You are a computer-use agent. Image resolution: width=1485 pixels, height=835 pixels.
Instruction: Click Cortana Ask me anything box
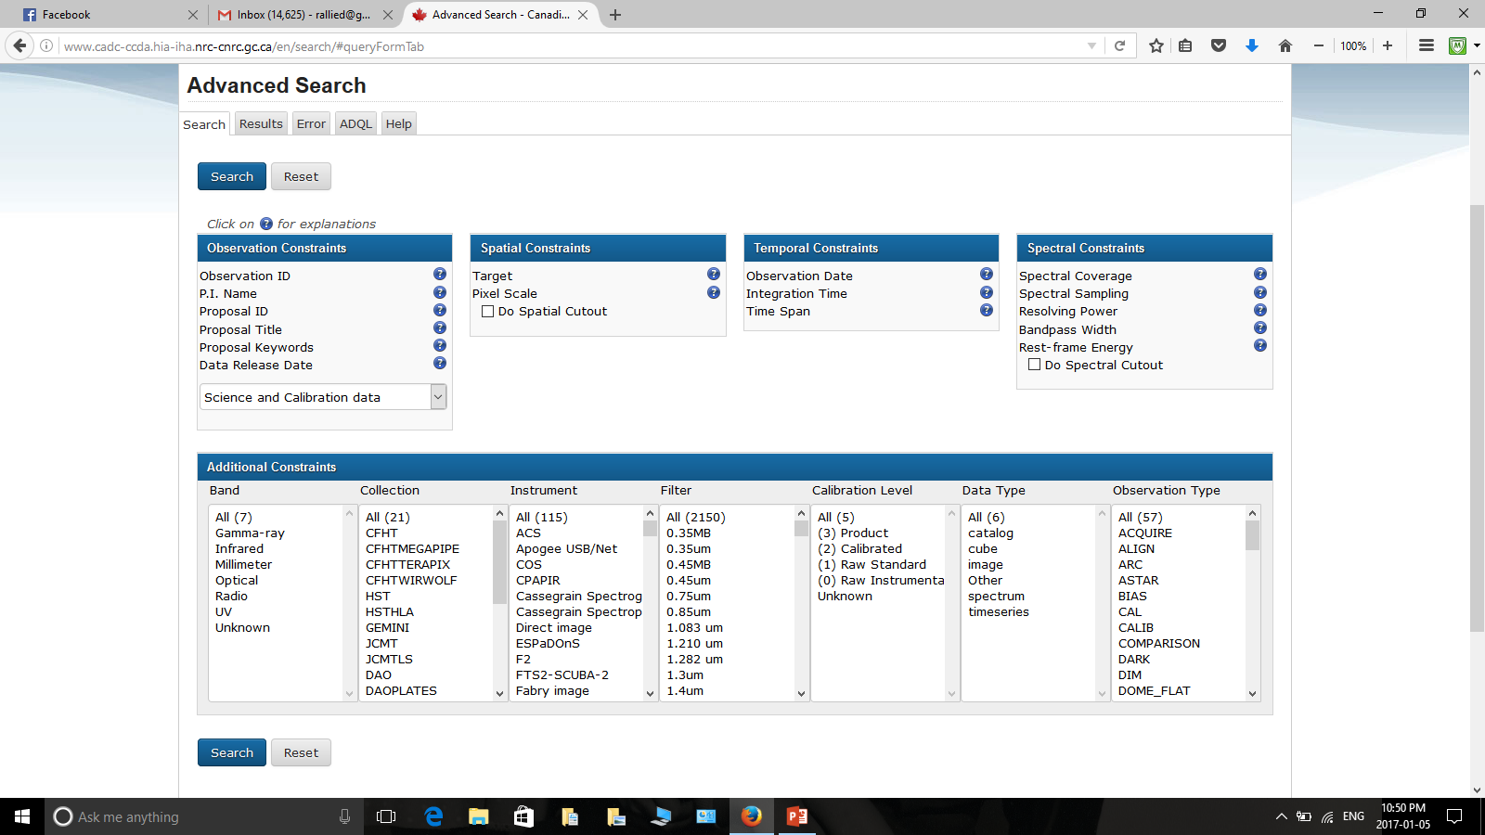point(205,817)
